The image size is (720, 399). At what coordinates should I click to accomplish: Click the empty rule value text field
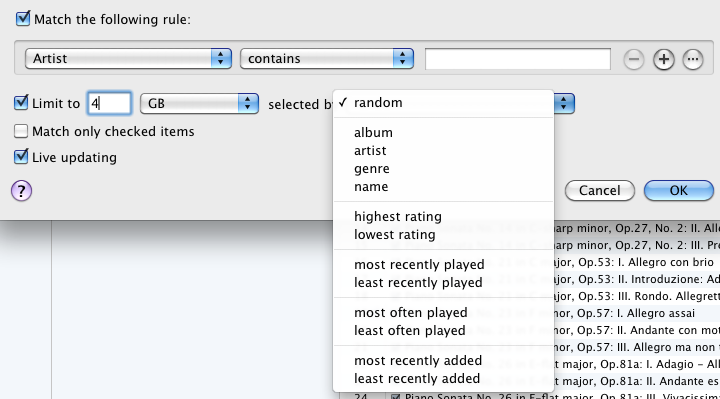pos(518,59)
